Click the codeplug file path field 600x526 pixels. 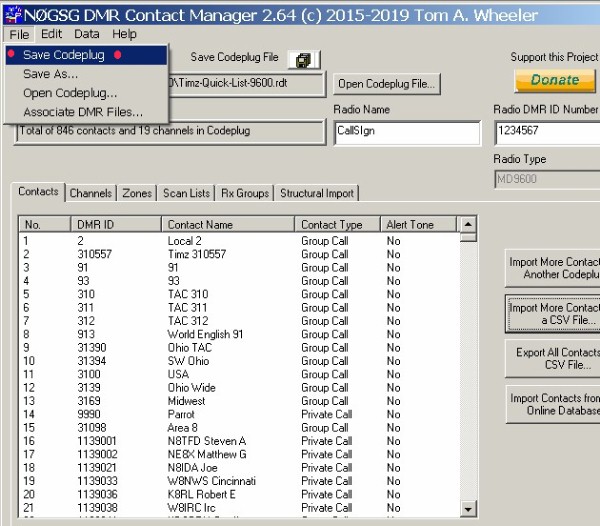point(246,84)
